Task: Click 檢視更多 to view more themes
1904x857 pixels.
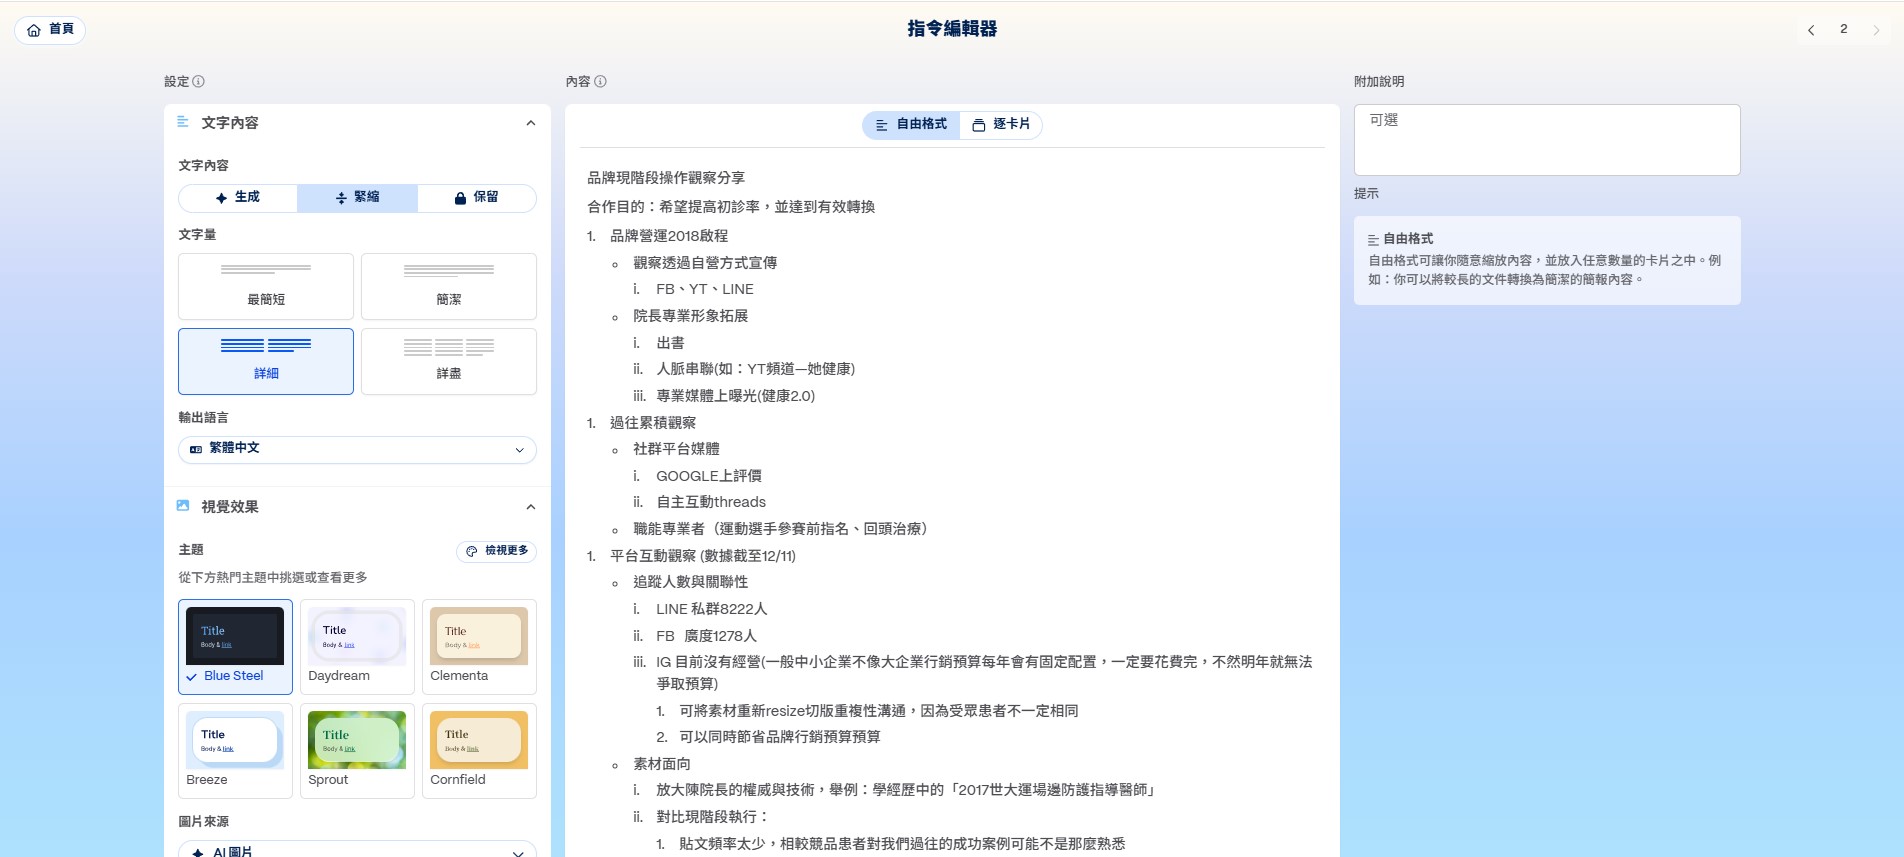Action: click(x=497, y=551)
